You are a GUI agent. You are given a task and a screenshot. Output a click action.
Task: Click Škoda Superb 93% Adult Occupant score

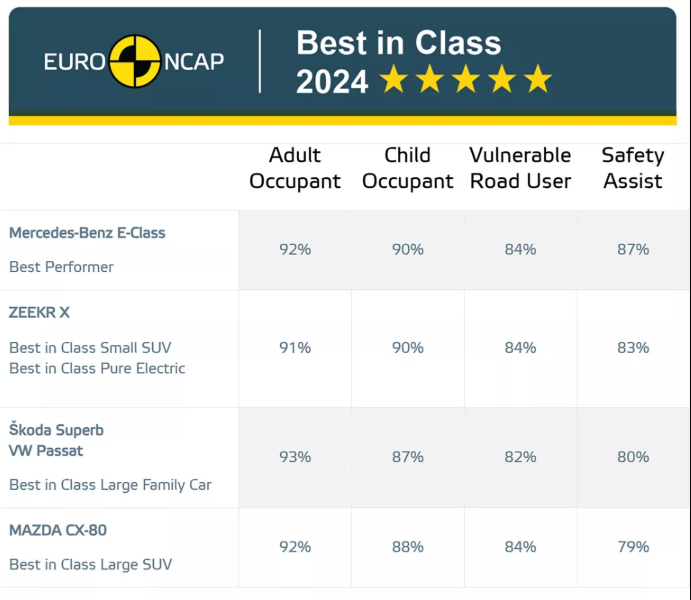click(x=295, y=457)
